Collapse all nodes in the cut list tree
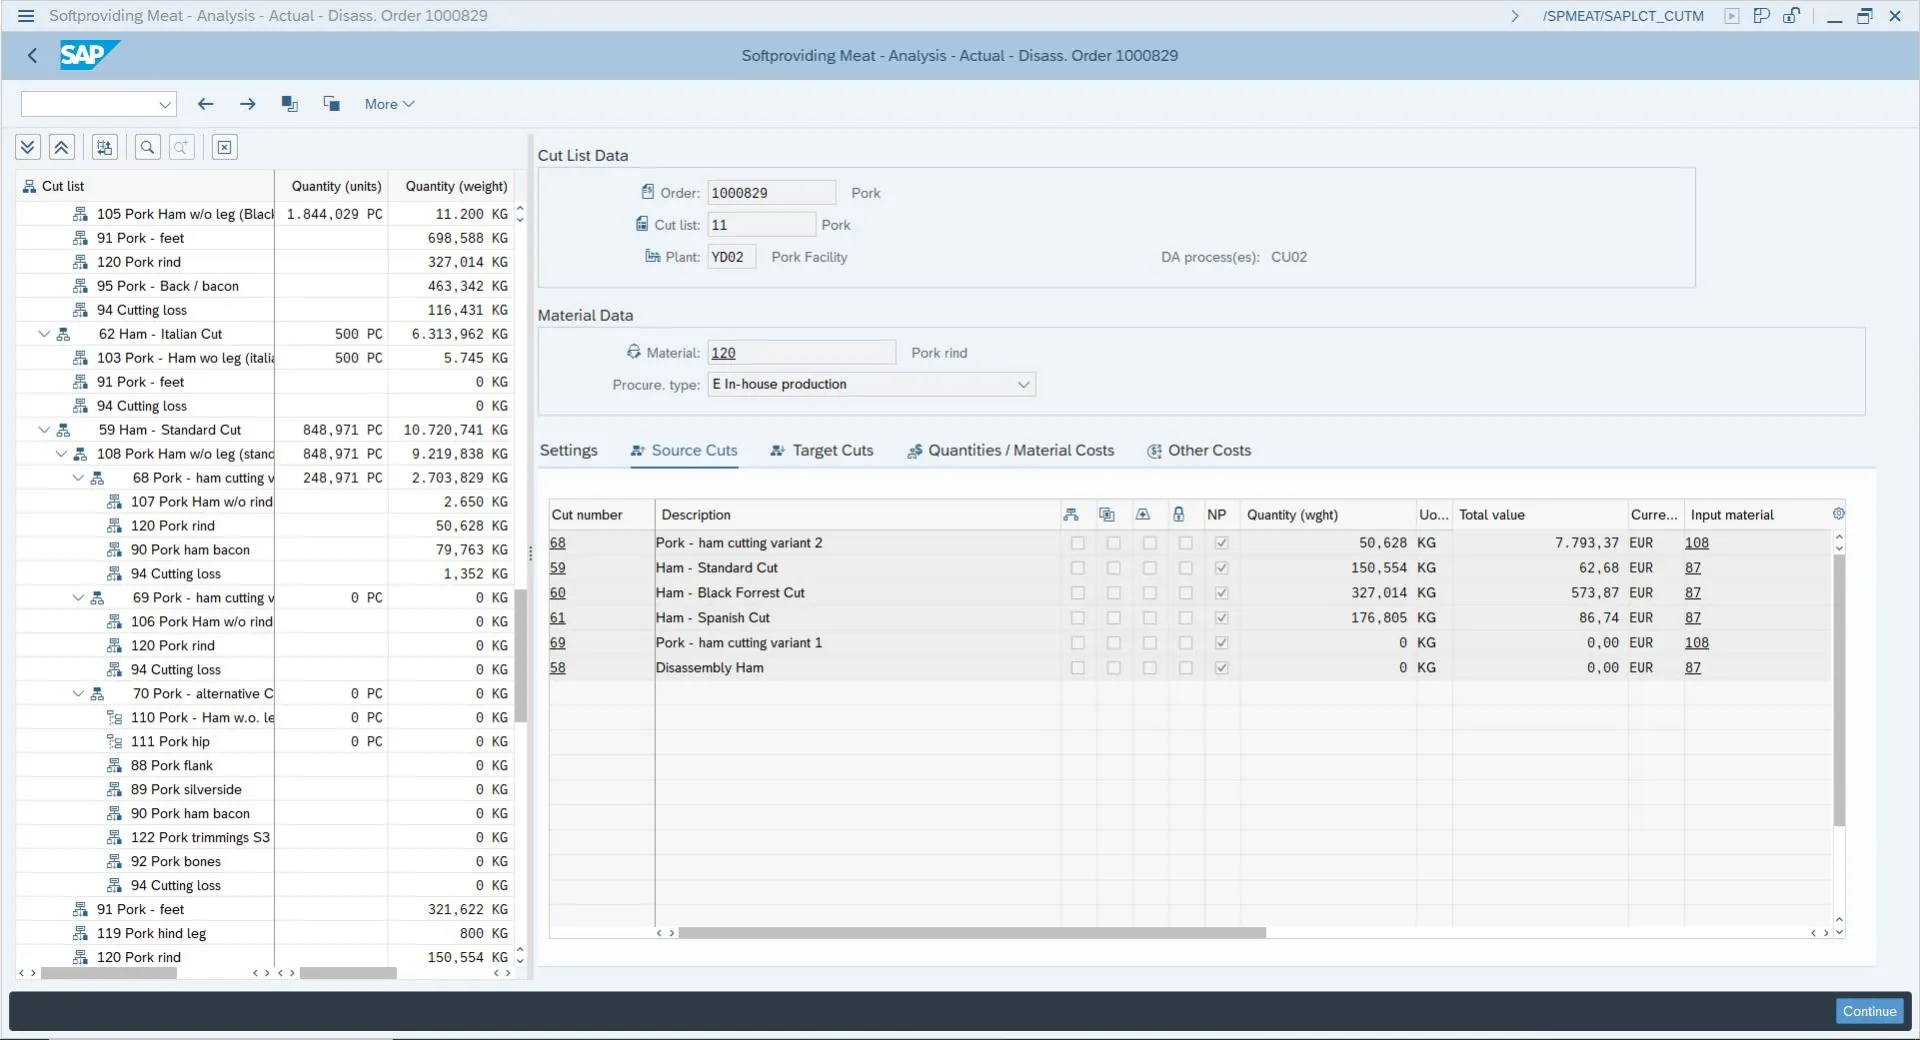The height and width of the screenshot is (1040, 1920). pyautogui.click(x=61, y=148)
